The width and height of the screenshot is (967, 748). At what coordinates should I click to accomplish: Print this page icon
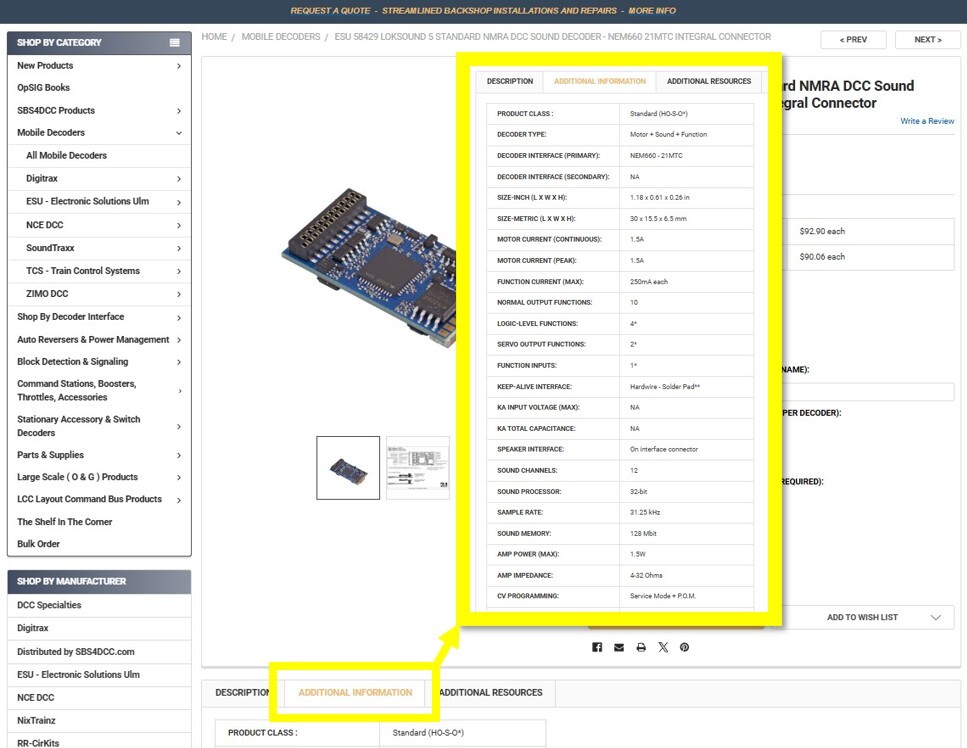641,647
